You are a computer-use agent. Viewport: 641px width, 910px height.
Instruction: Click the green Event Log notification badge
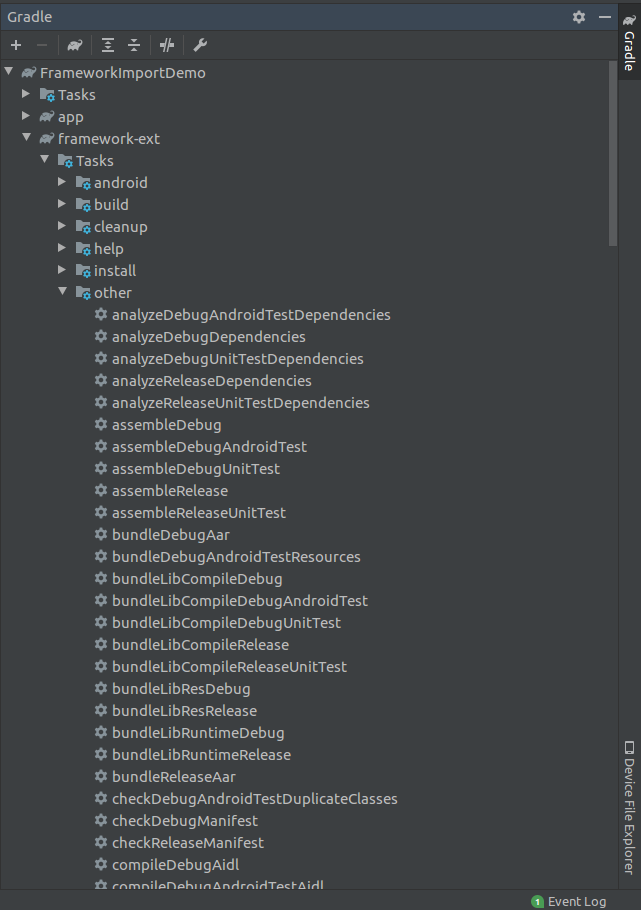(x=538, y=901)
